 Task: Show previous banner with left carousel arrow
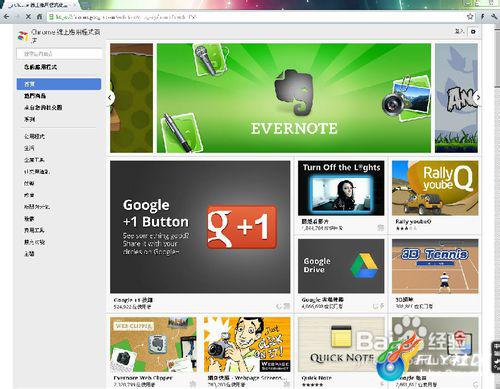(x=110, y=97)
